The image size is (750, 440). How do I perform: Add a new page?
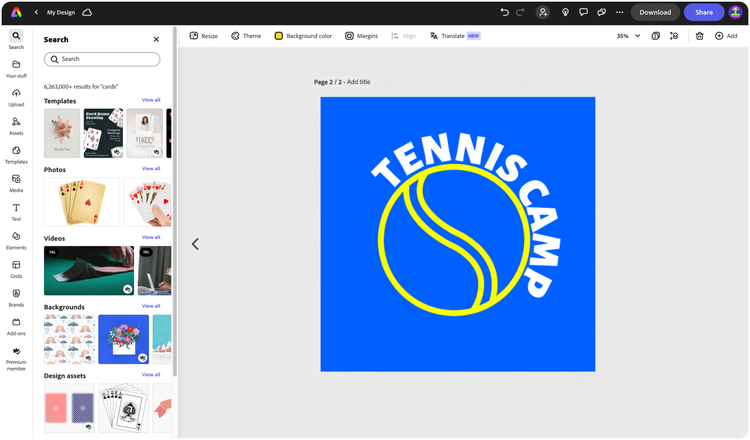pos(726,36)
